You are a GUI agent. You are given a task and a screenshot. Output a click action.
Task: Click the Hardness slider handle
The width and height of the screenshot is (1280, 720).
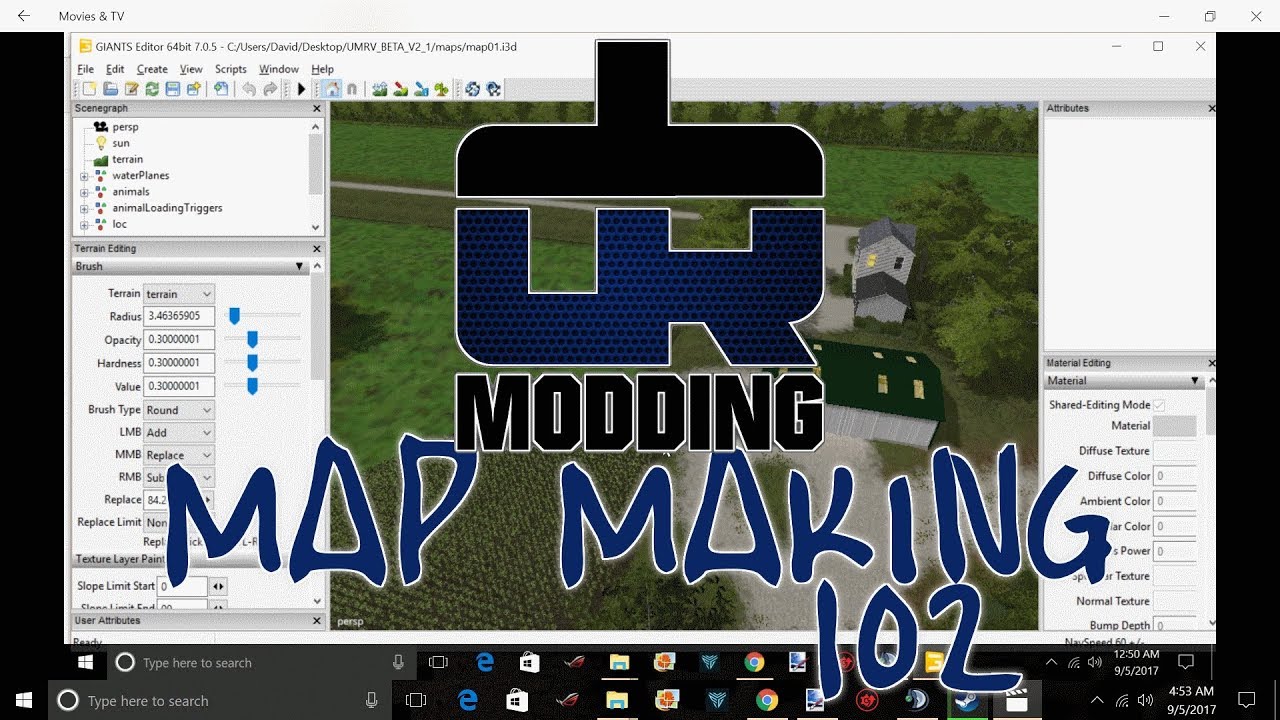click(252, 362)
